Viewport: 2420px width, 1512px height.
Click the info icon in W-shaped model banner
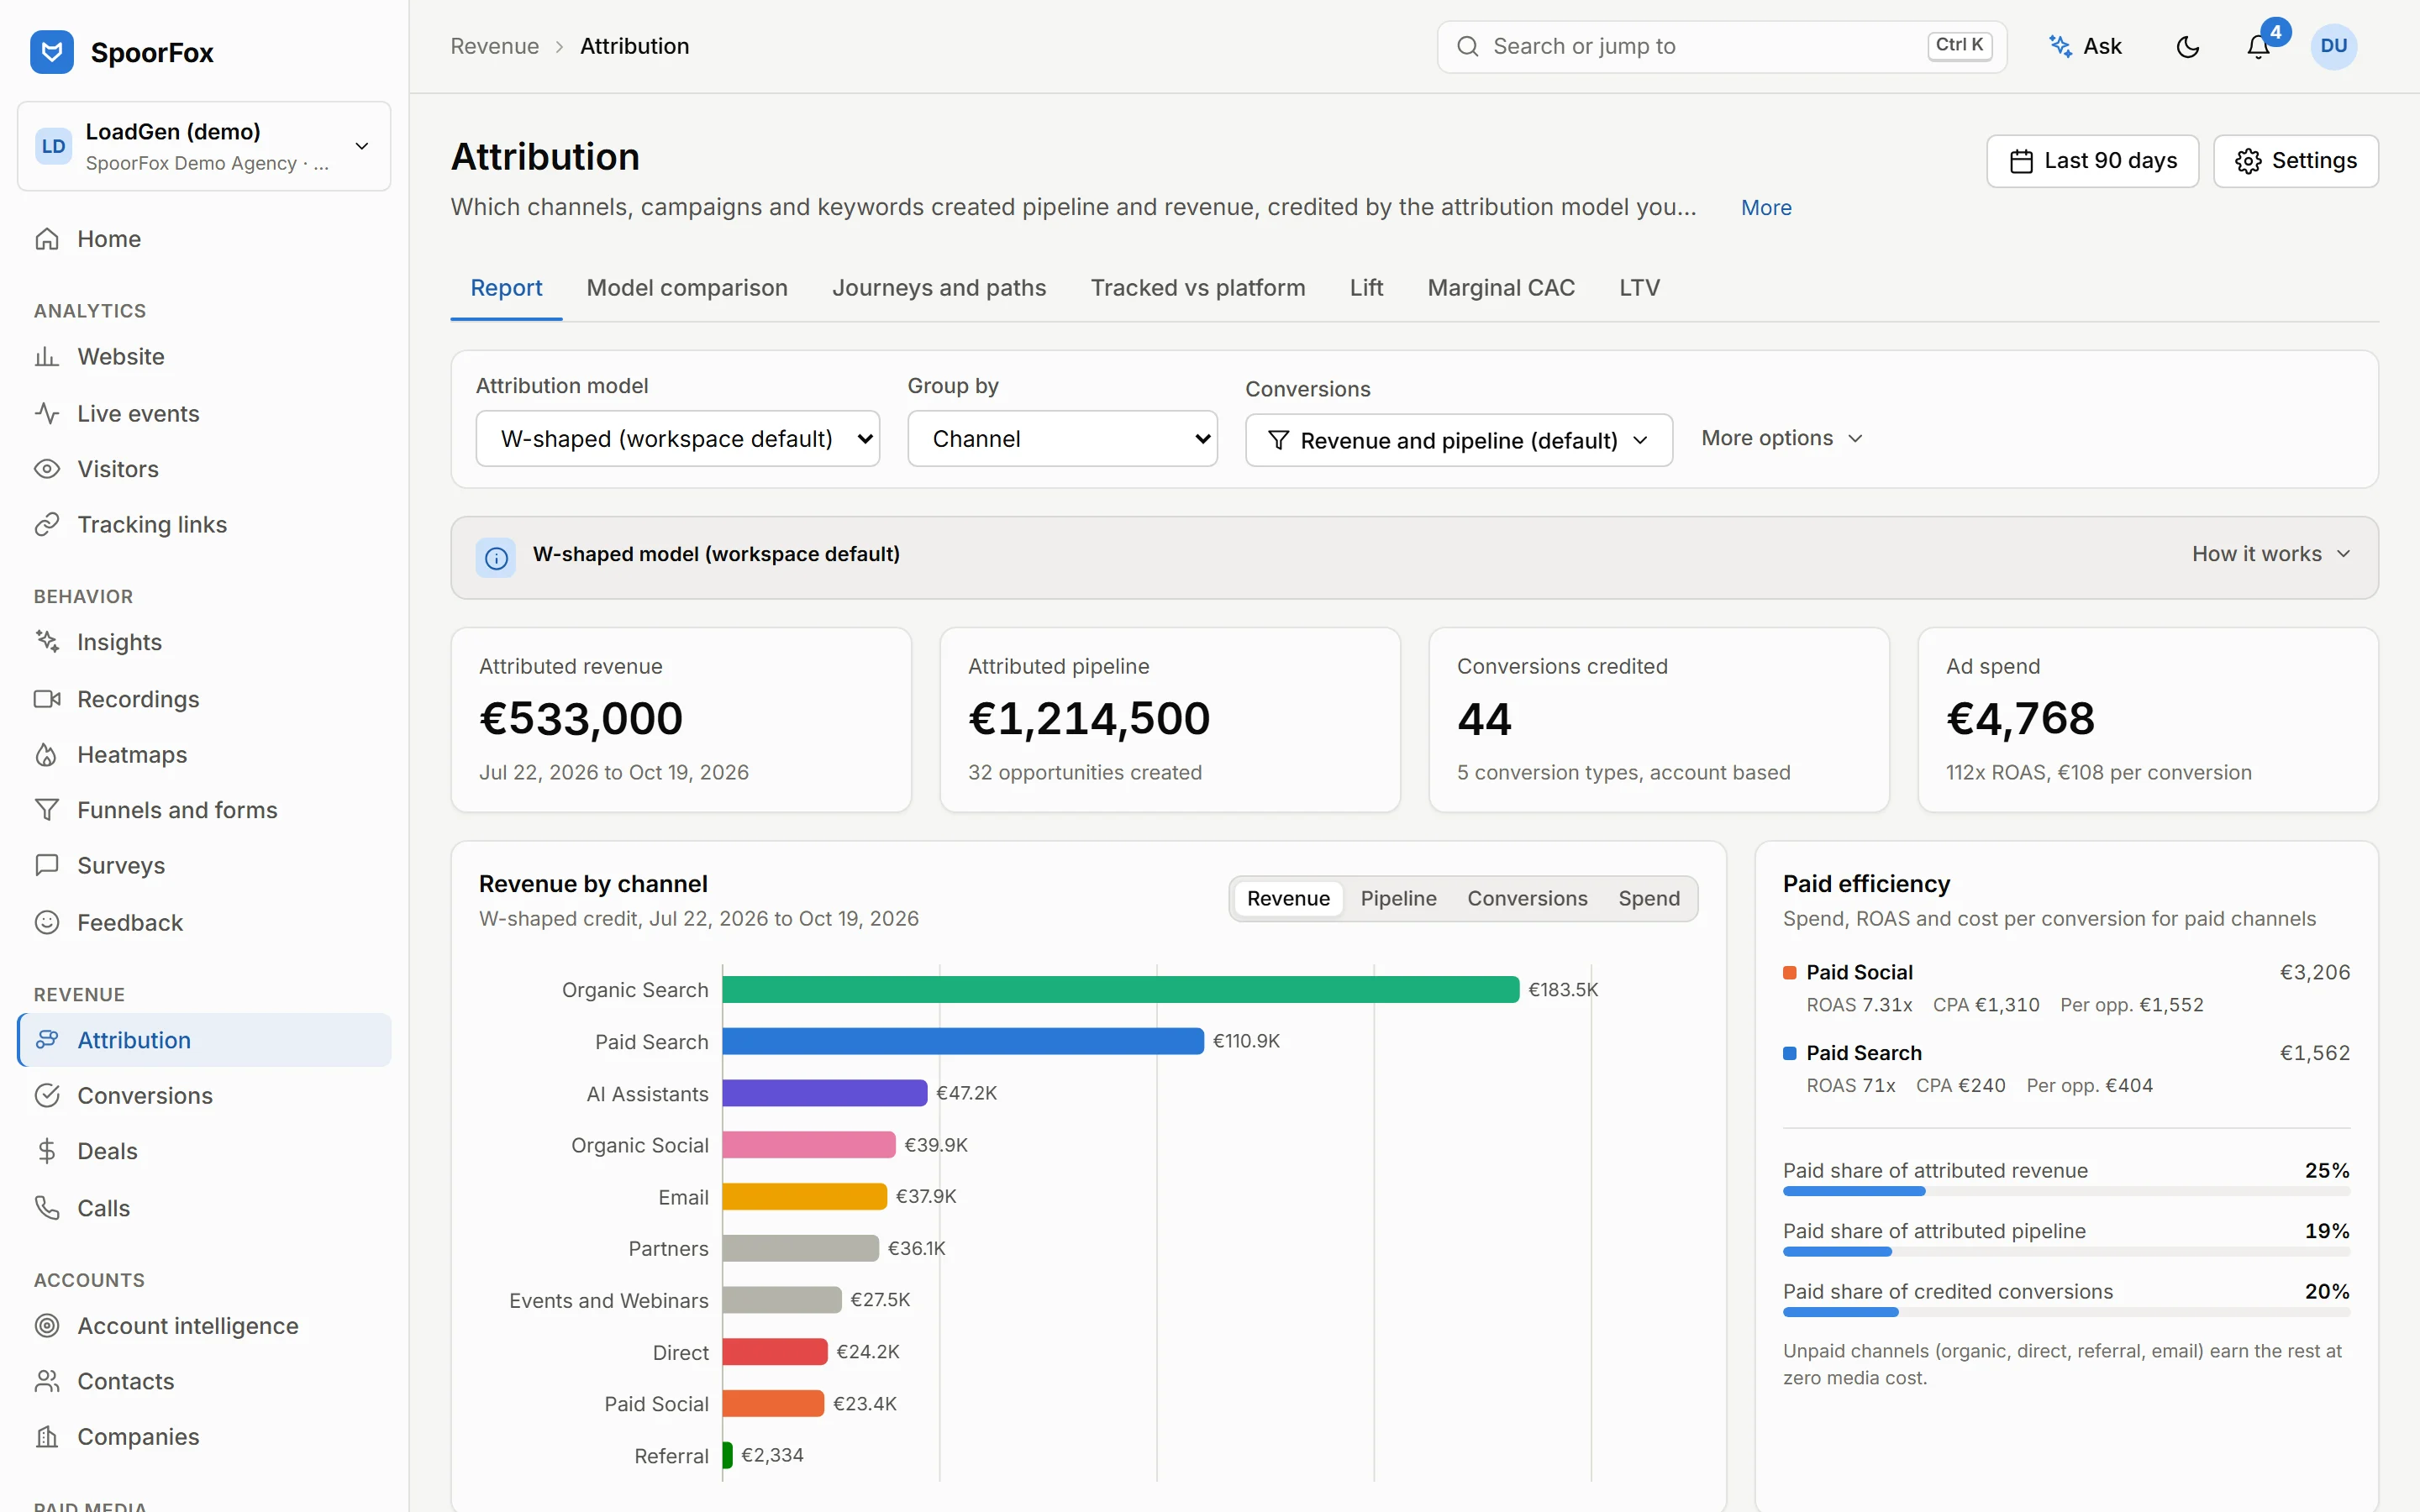click(496, 558)
